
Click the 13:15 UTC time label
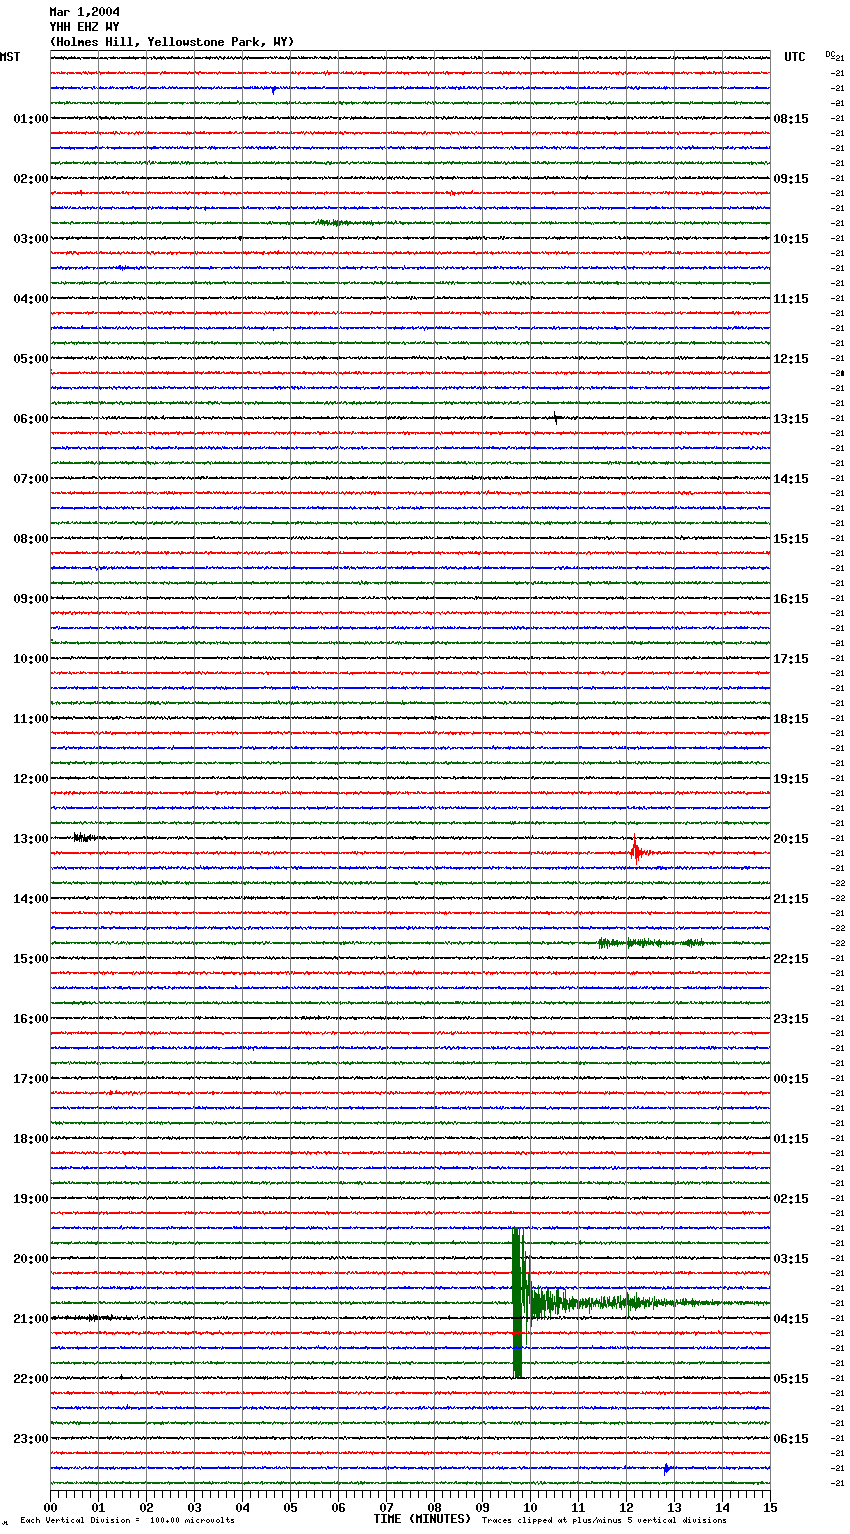(x=791, y=419)
